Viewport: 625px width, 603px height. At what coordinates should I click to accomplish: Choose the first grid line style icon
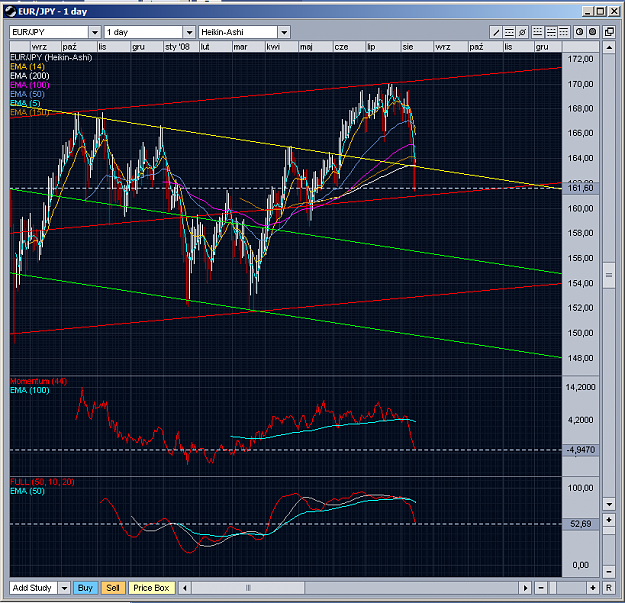click(x=538, y=32)
